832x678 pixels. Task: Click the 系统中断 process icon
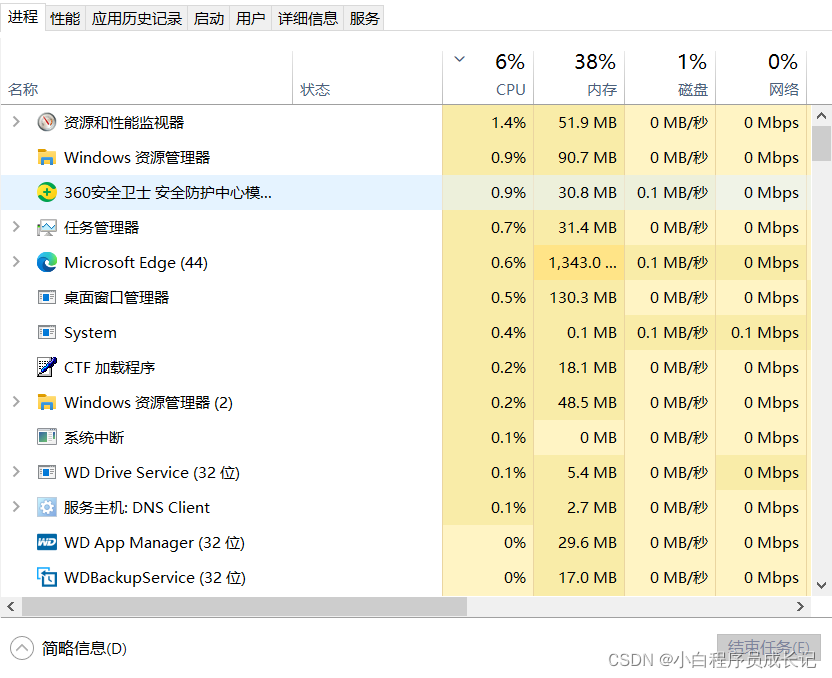click(47, 437)
